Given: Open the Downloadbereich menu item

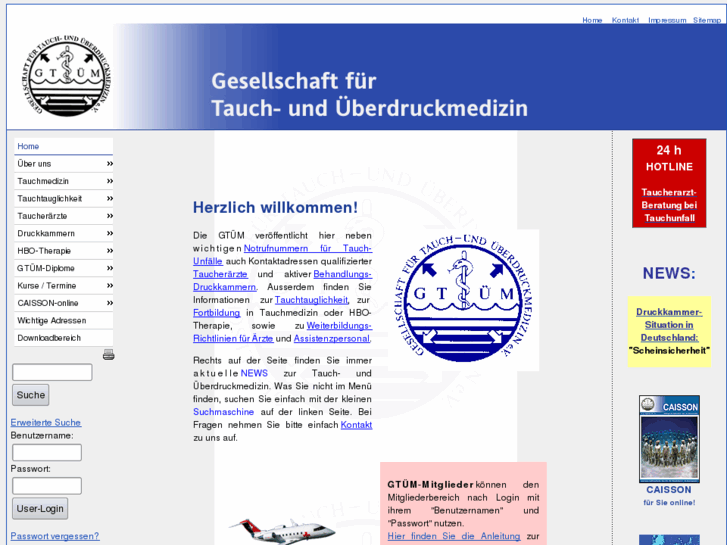Looking at the screenshot, I should (x=64, y=338).
